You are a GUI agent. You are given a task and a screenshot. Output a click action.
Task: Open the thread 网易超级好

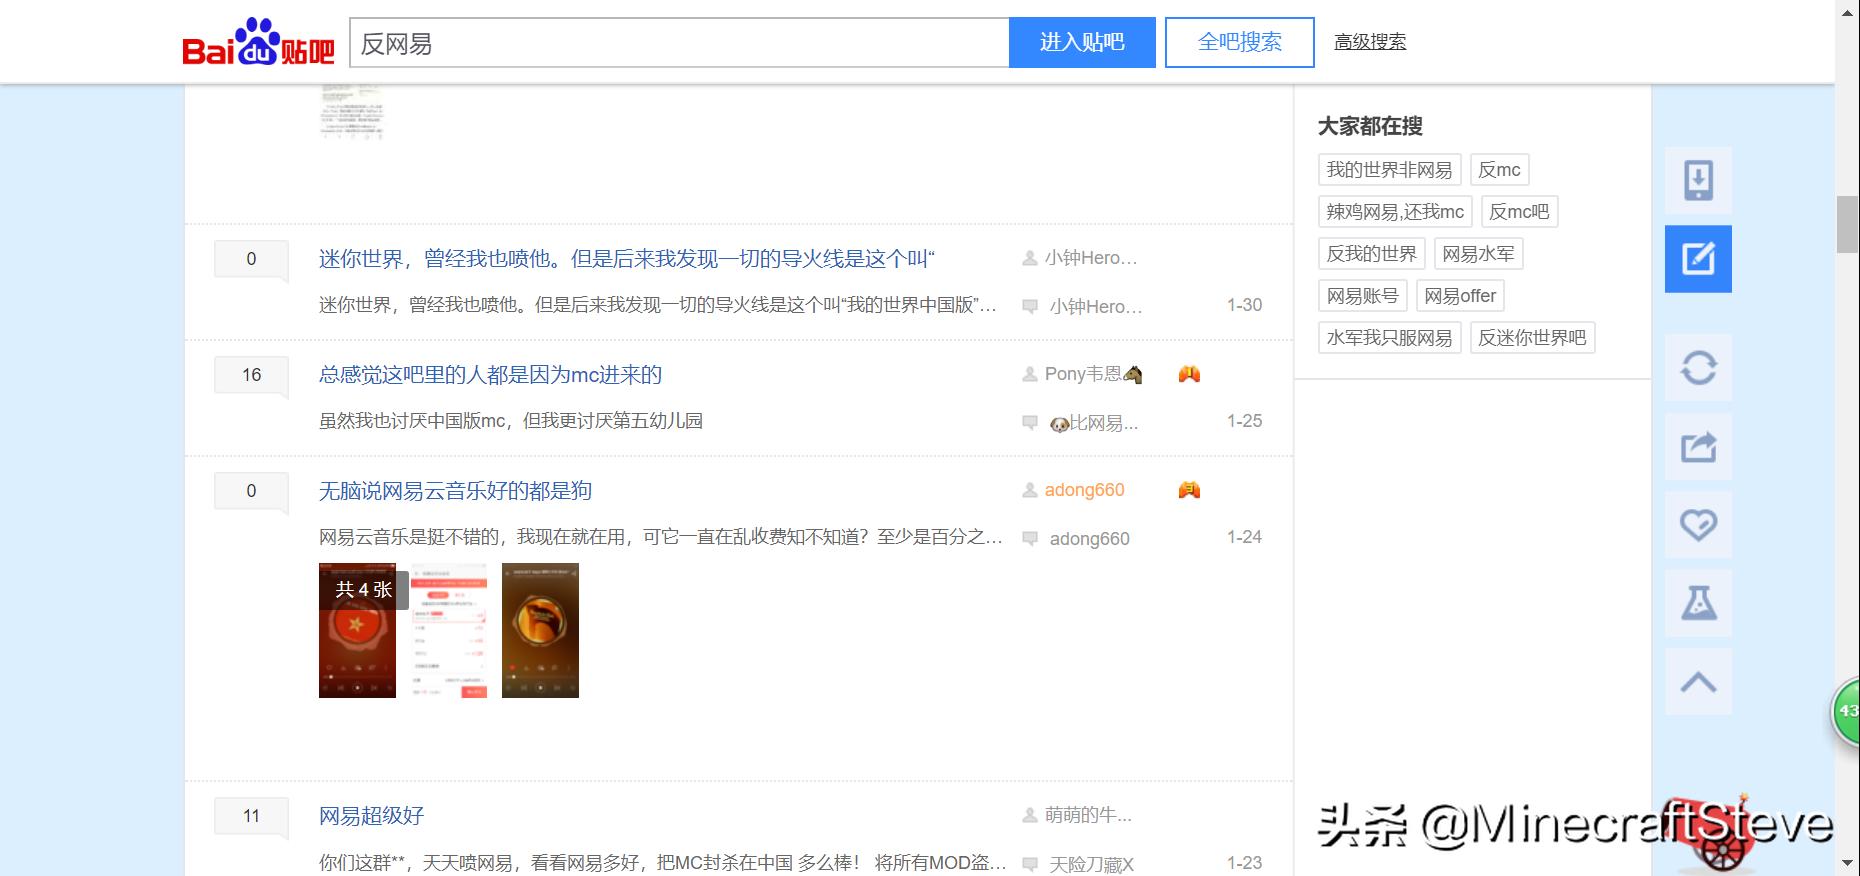click(x=371, y=816)
